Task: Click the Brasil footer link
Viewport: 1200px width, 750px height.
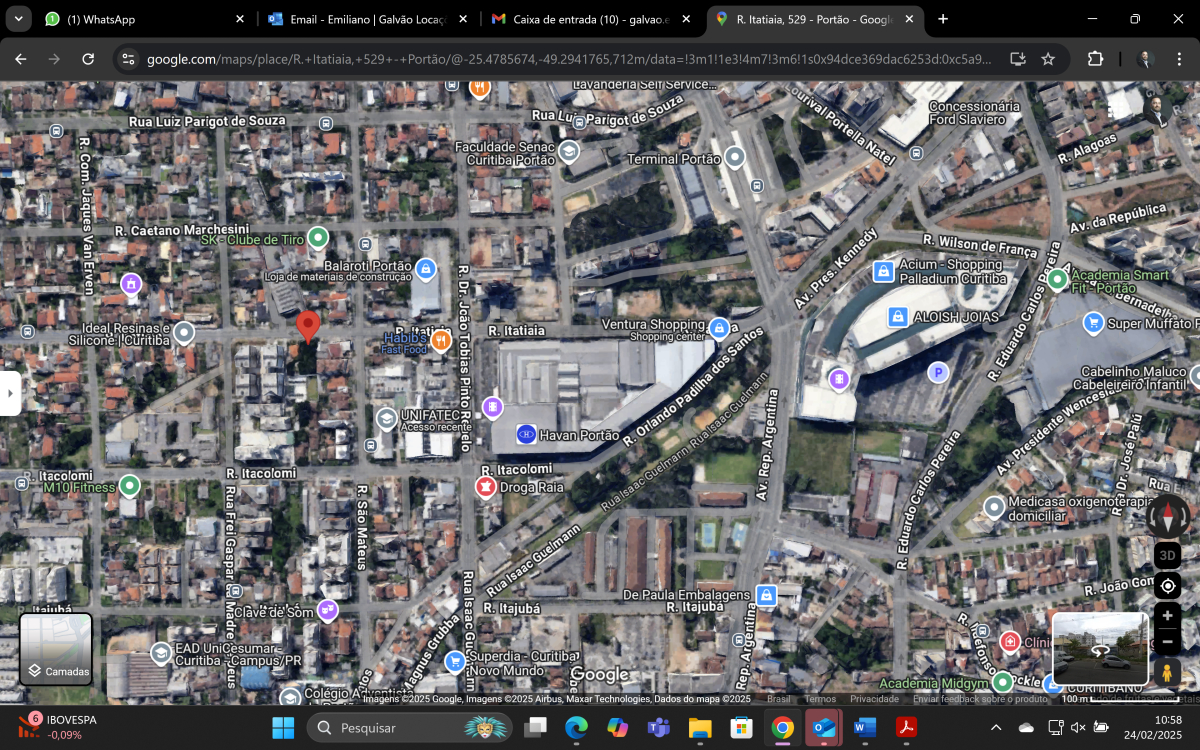Action: tap(778, 699)
